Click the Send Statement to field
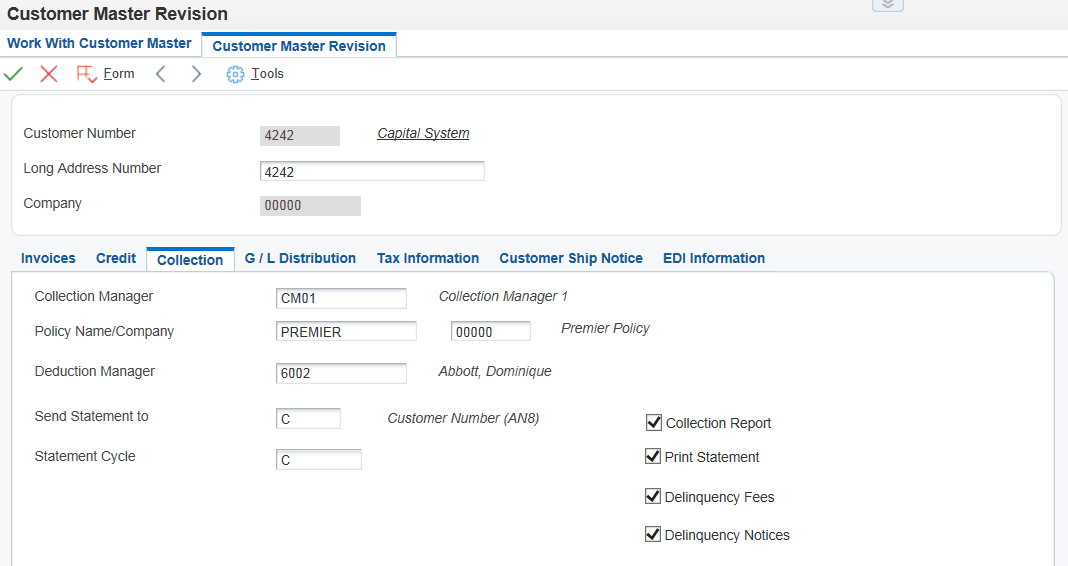 point(309,419)
